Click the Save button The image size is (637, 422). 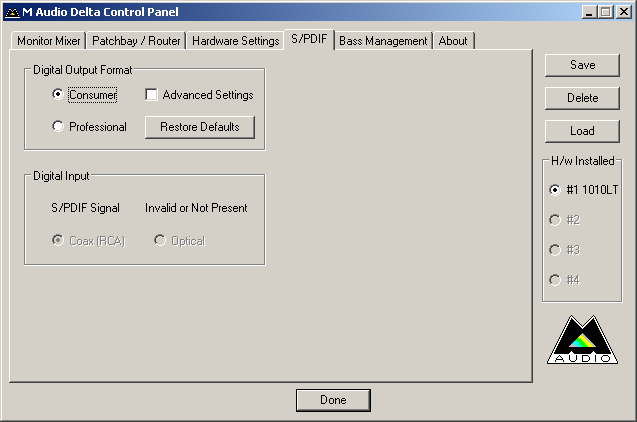[x=582, y=65]
